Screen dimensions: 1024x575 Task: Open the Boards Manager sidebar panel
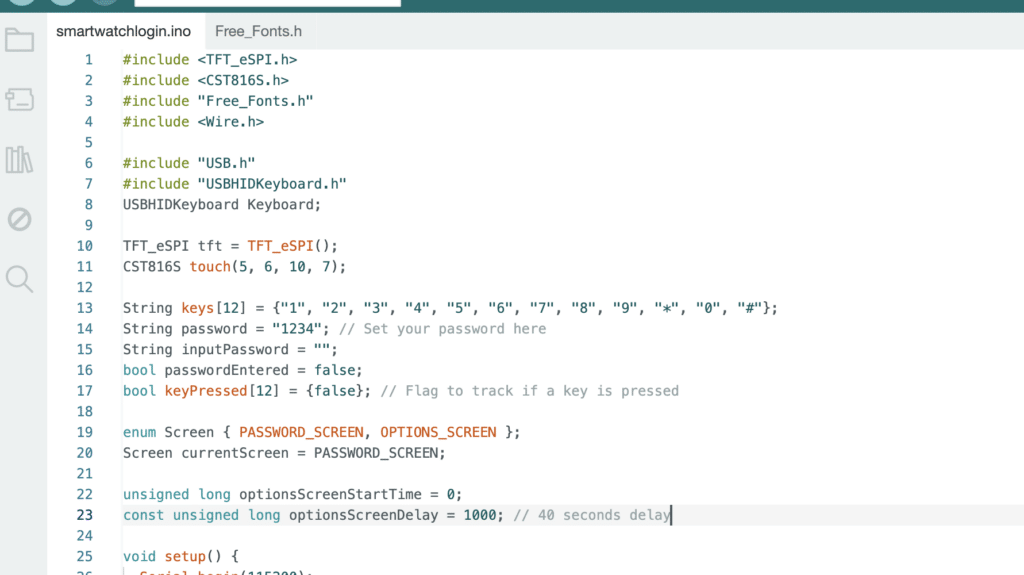click(x=19, y=99)
